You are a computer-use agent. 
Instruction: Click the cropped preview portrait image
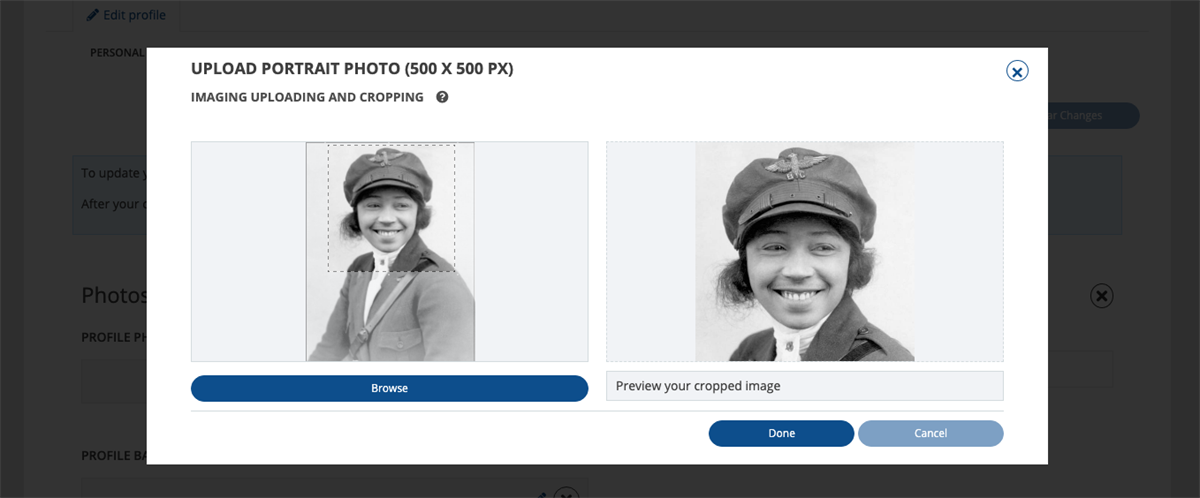(x=804, y=251)
